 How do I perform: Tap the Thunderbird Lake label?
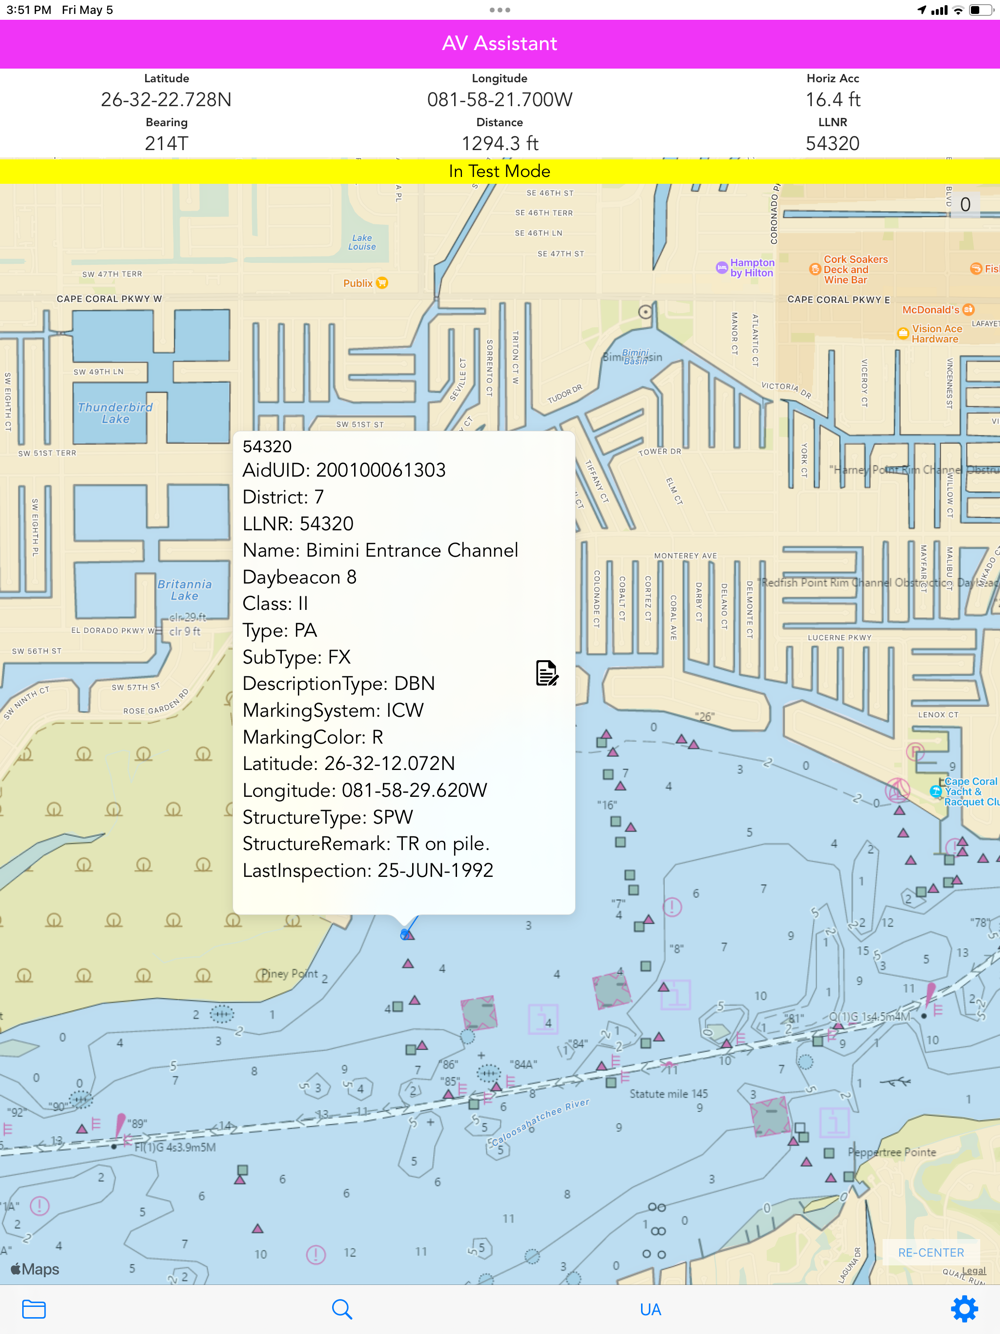click(115, 413)
